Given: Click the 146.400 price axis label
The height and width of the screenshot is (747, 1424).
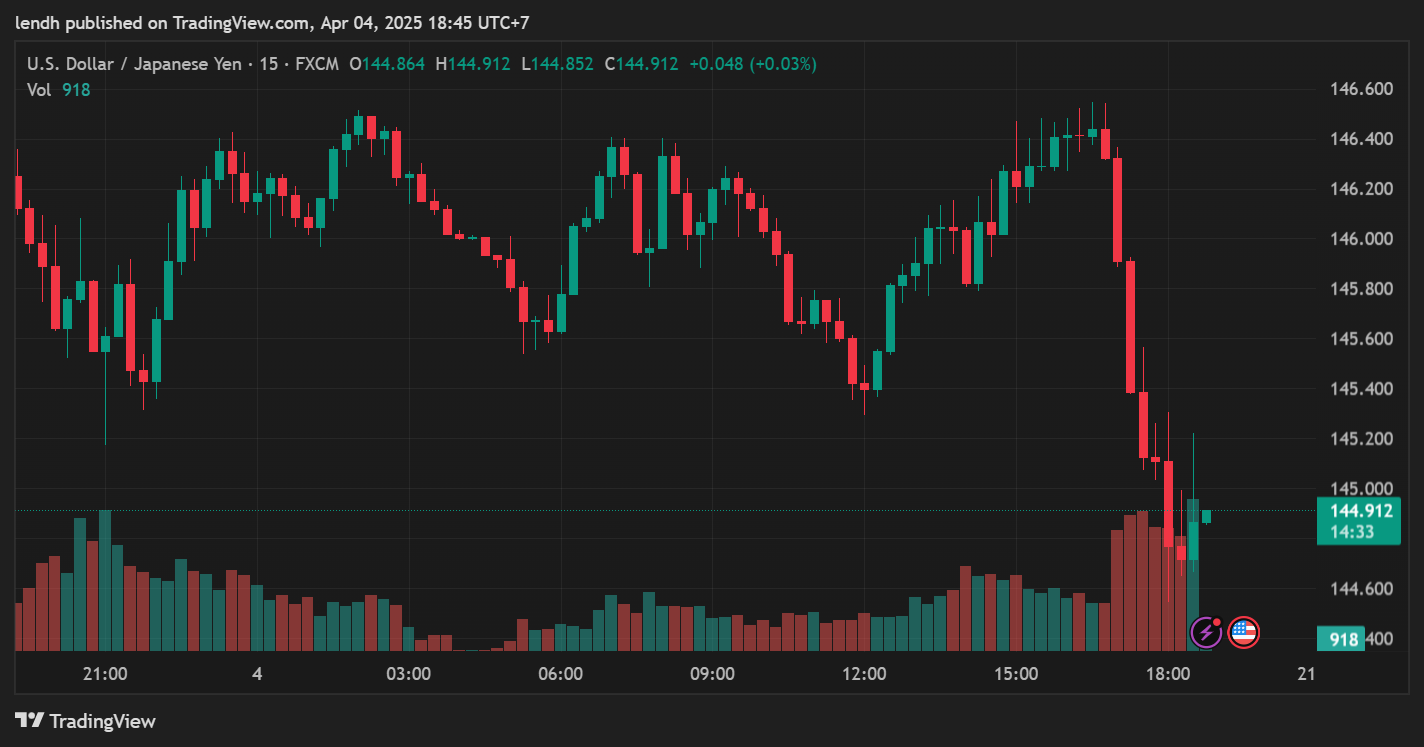Looking at the screenshot, I should click(1361, 139).
